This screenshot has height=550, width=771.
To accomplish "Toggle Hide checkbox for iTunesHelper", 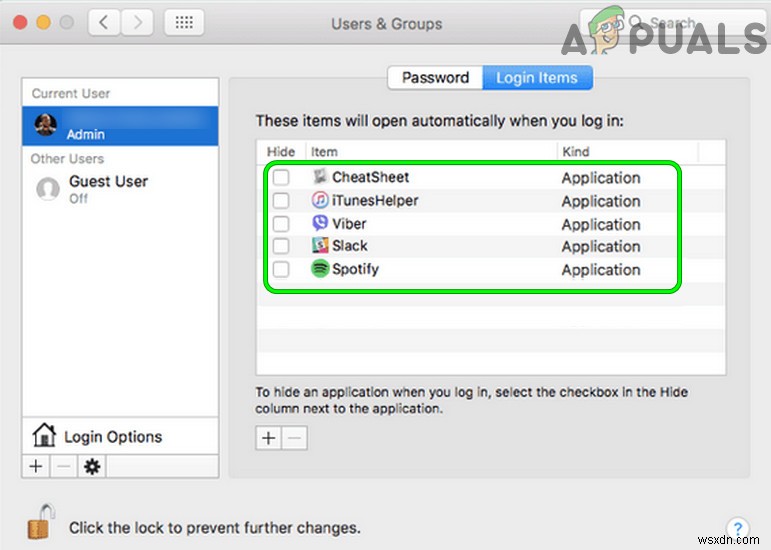I will tap(281, 201).
